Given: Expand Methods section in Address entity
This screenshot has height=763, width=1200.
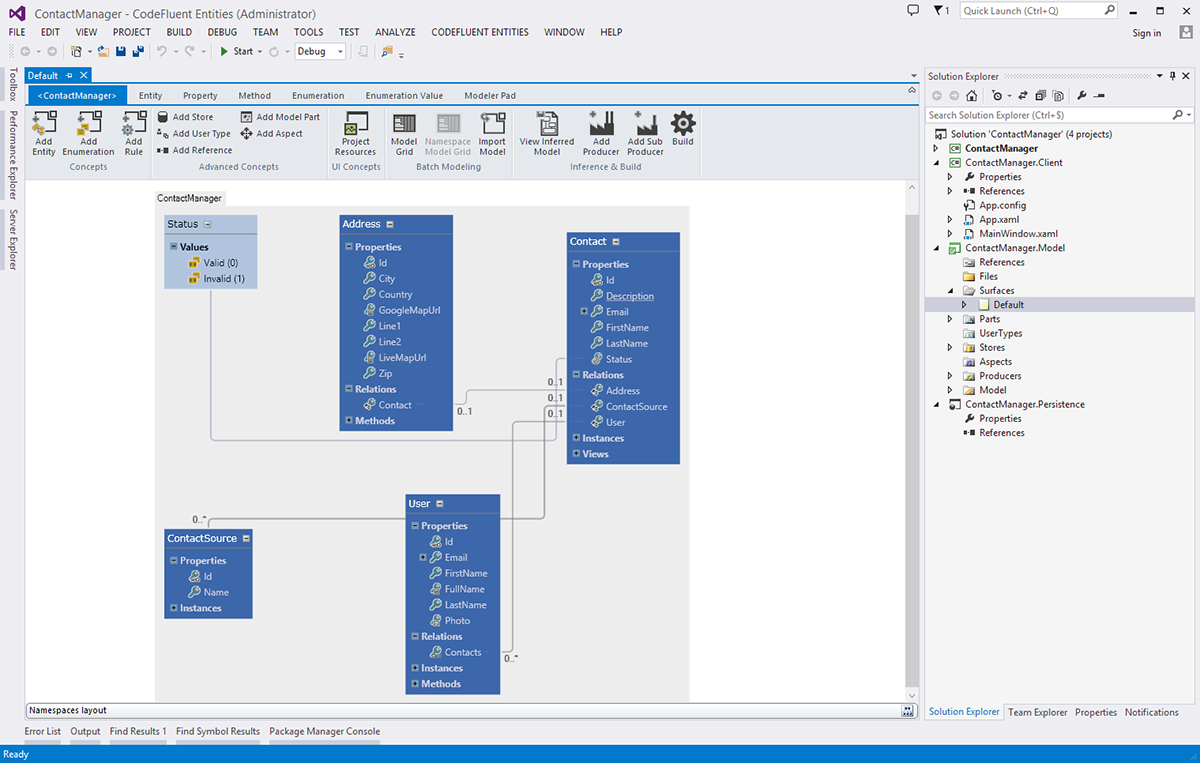Looking at the screenshot, I should [349, 421].
